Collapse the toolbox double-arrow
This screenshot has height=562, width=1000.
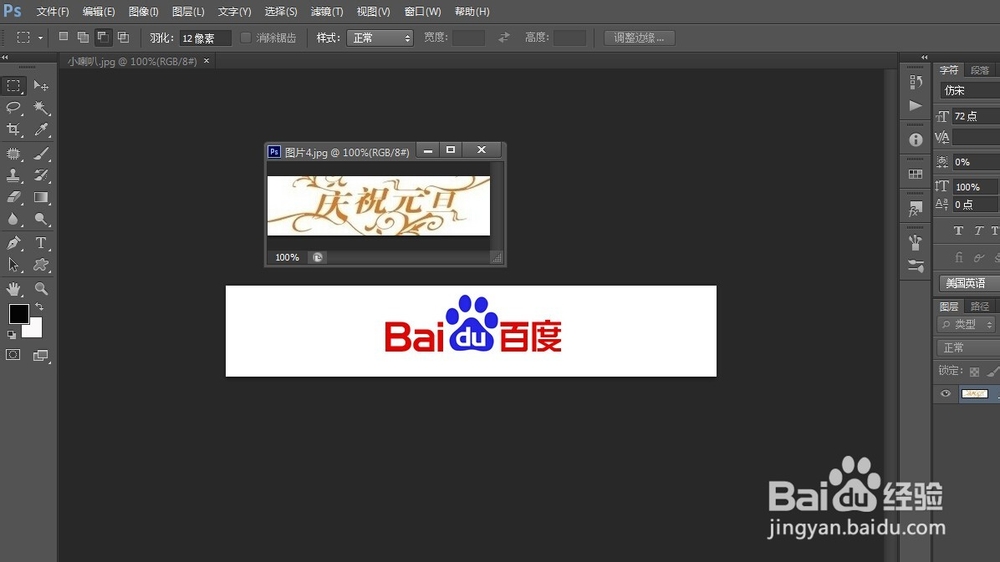[5, 57]
